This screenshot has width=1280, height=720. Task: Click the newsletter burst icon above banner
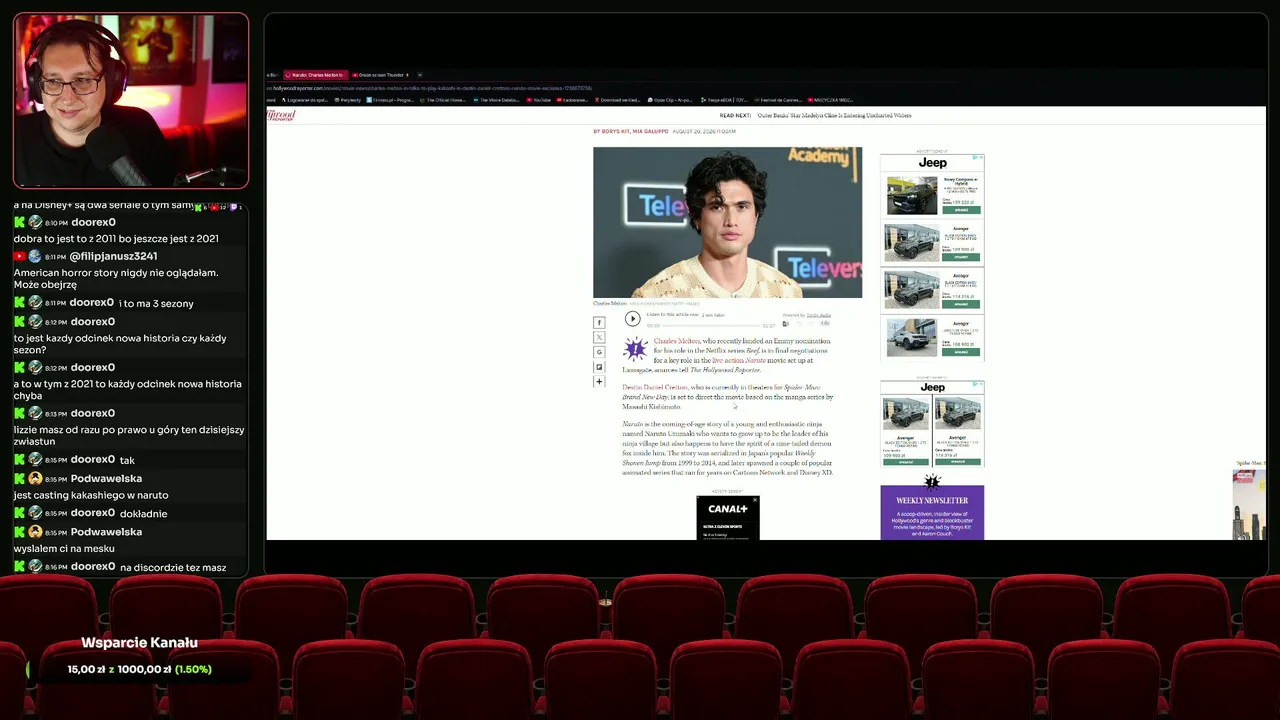tap(932, 481)
